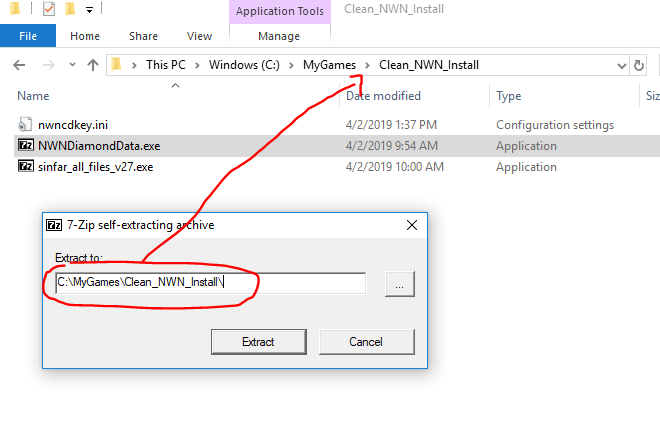The width and height of the screenshot is (660, 433).
Task: Click the nwncdkey.ini file icon
Action: click(25, 125)
